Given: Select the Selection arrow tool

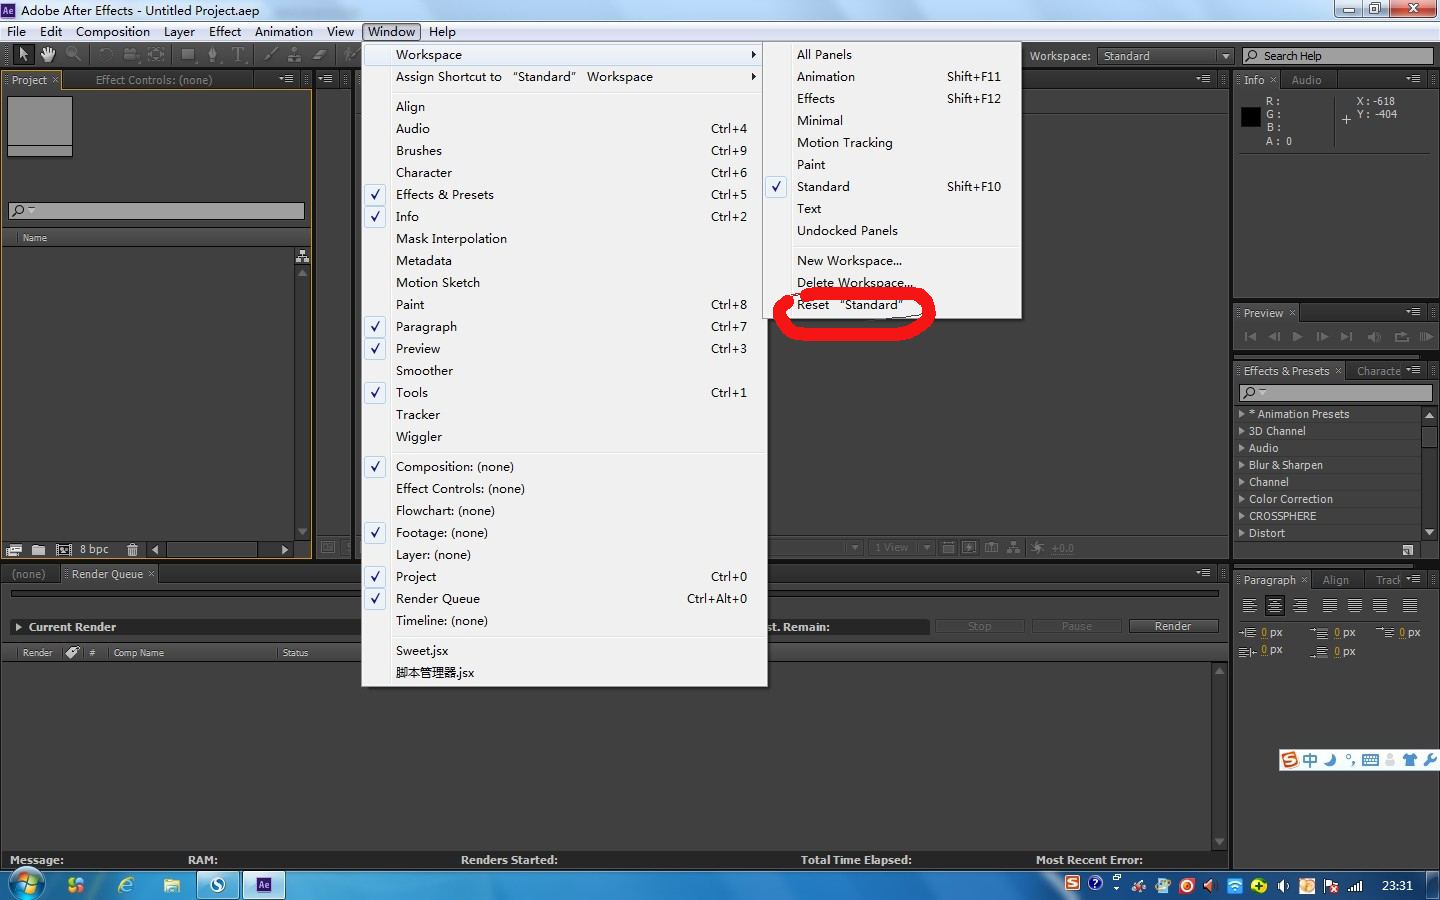Looking at the screenshot, I should pos(23,54).
